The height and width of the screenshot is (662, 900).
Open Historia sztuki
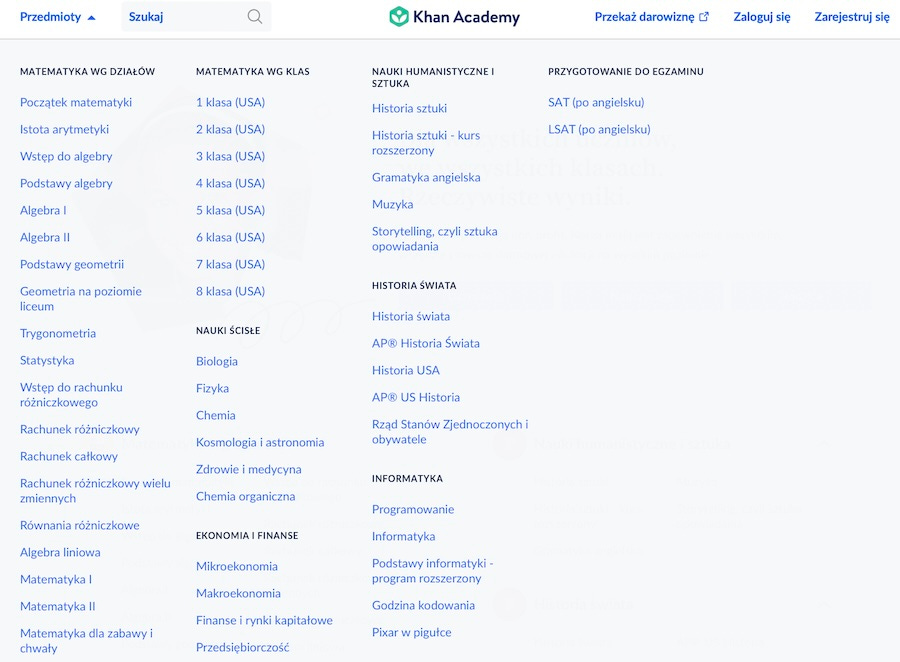click(x=409, y=108)
